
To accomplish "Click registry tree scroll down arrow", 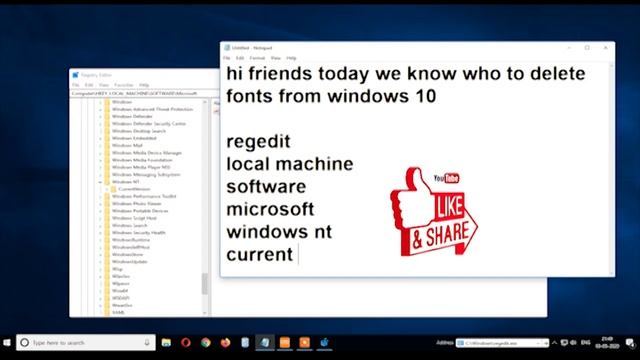I will point(205,313).
